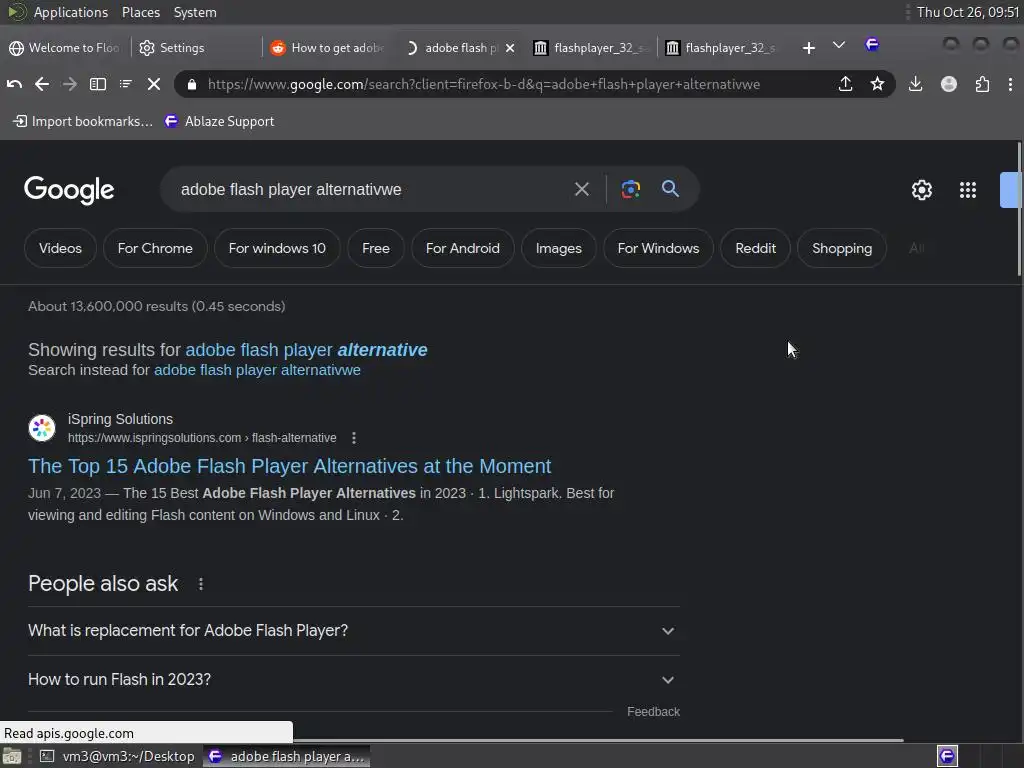The width and height of the screenshot is (1024, 768).
Task: Open the Google apps grid
Action: pyautogui.click(x=968, y=190)
